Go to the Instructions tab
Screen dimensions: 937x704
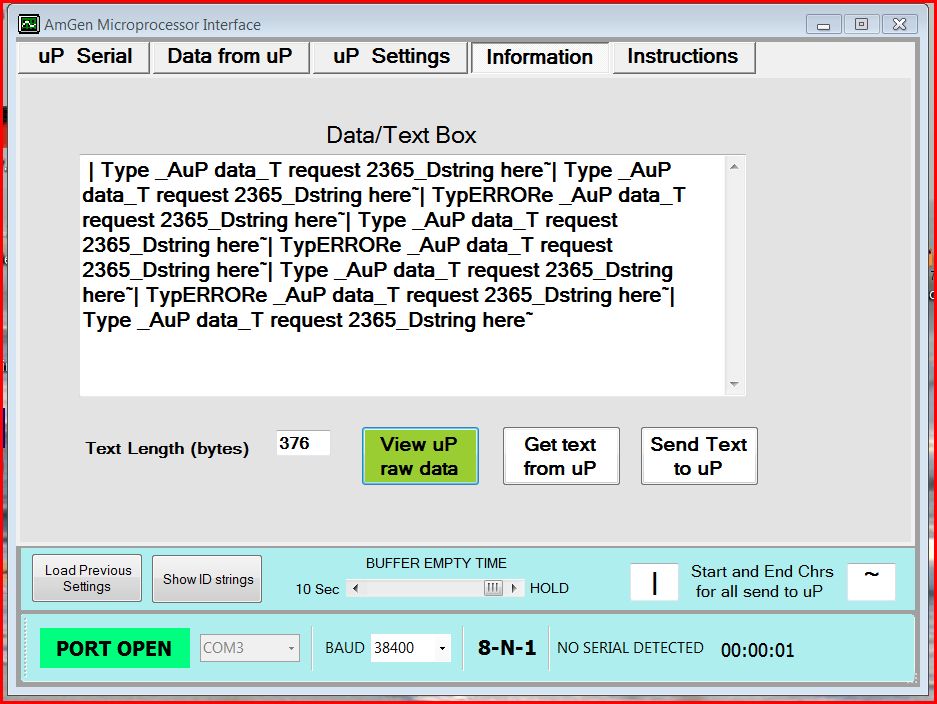(683, 57)
